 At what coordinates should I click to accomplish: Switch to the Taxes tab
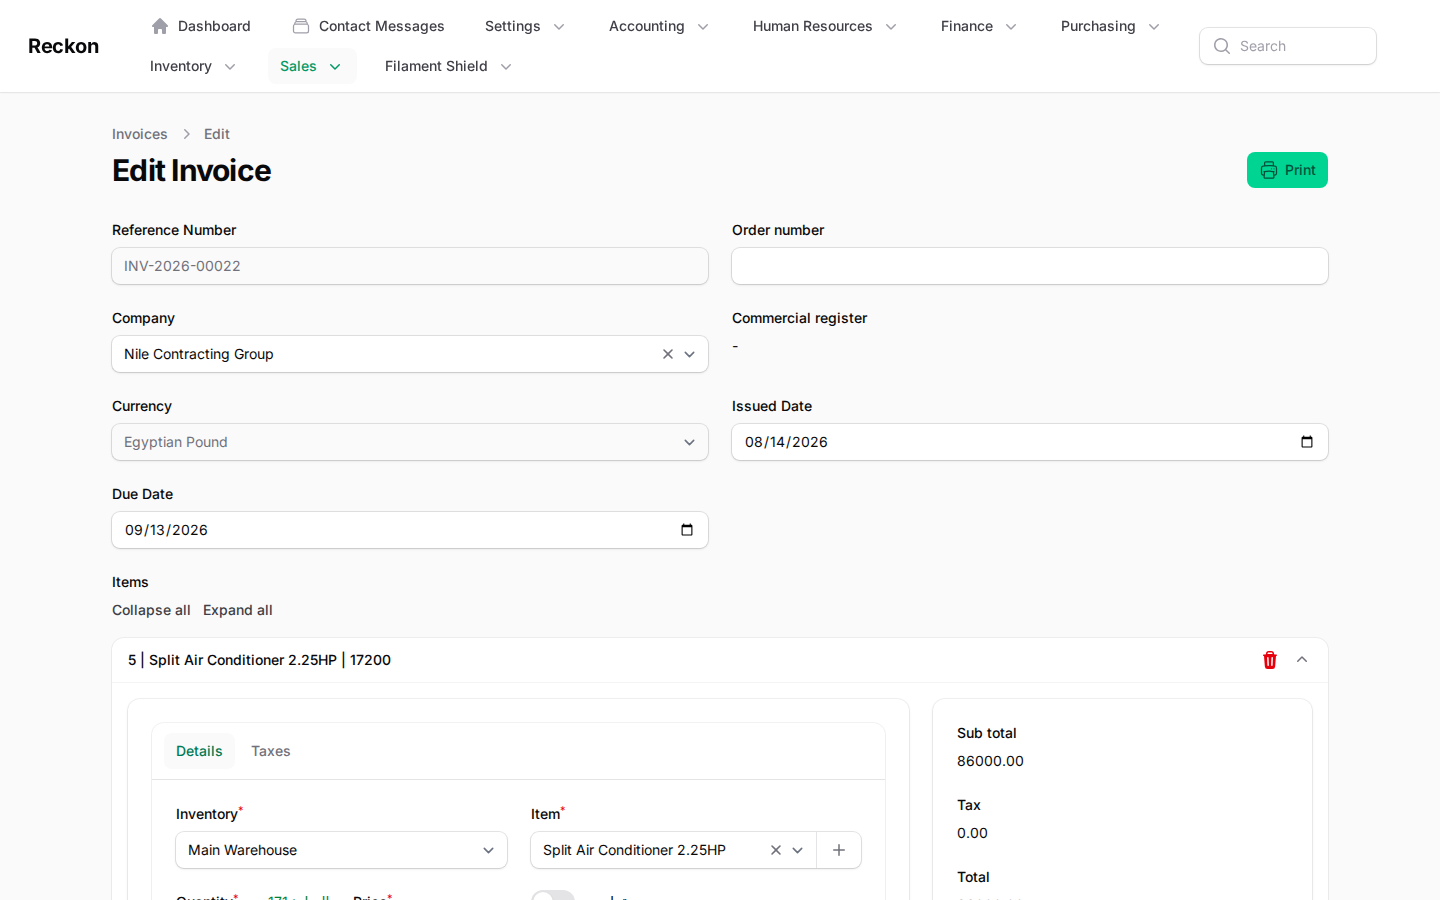pyautogui.click(x=271, y=751)
